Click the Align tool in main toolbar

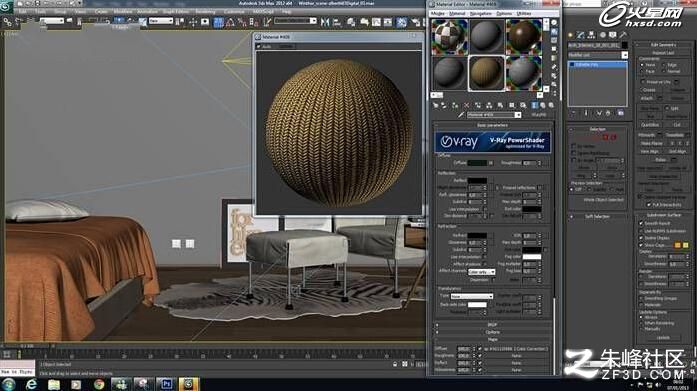tap(336, 22)
